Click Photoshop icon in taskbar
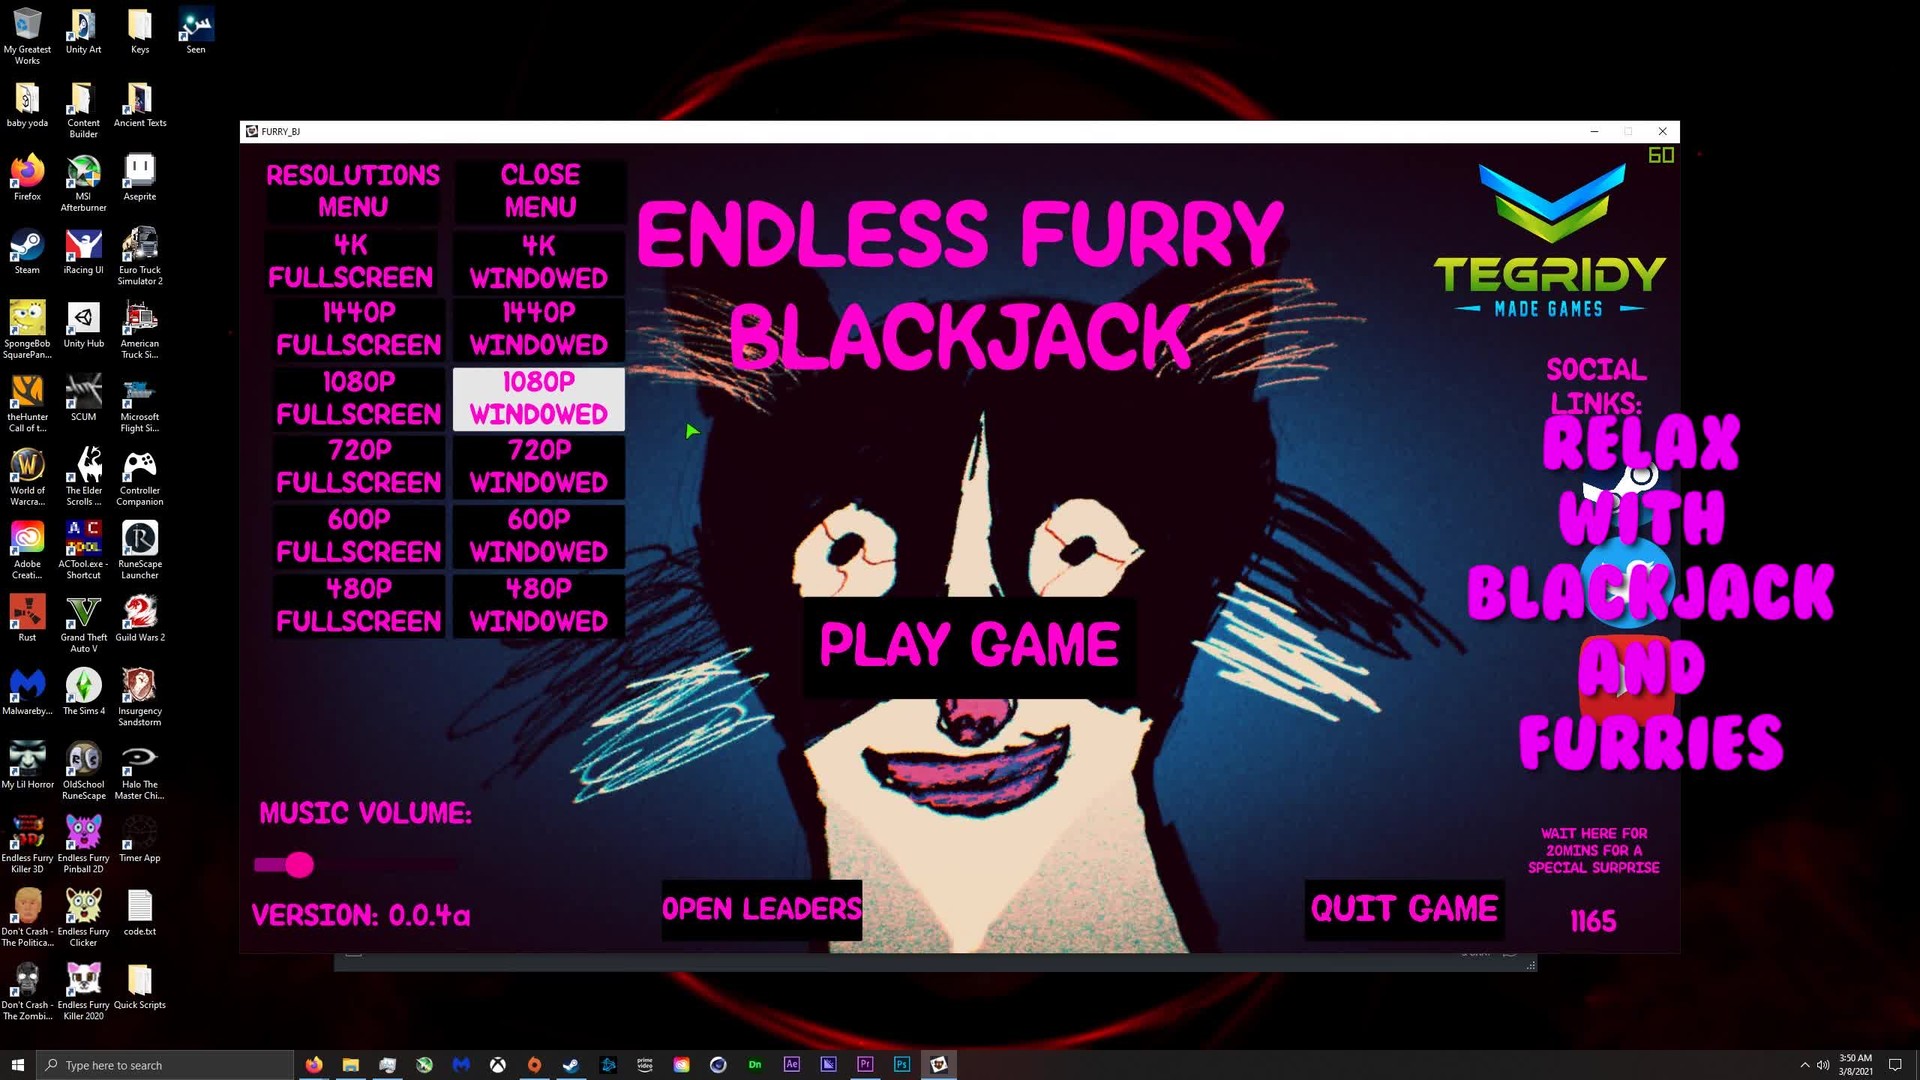The width and height of the screenshot is (1920, 1080). pyautogui.click(x=901, y=1065)
